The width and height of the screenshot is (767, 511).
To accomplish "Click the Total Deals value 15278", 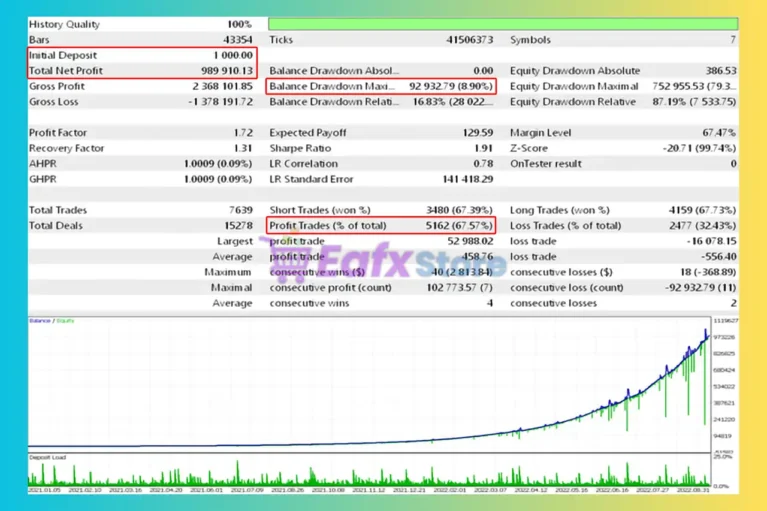I will 238,225.
